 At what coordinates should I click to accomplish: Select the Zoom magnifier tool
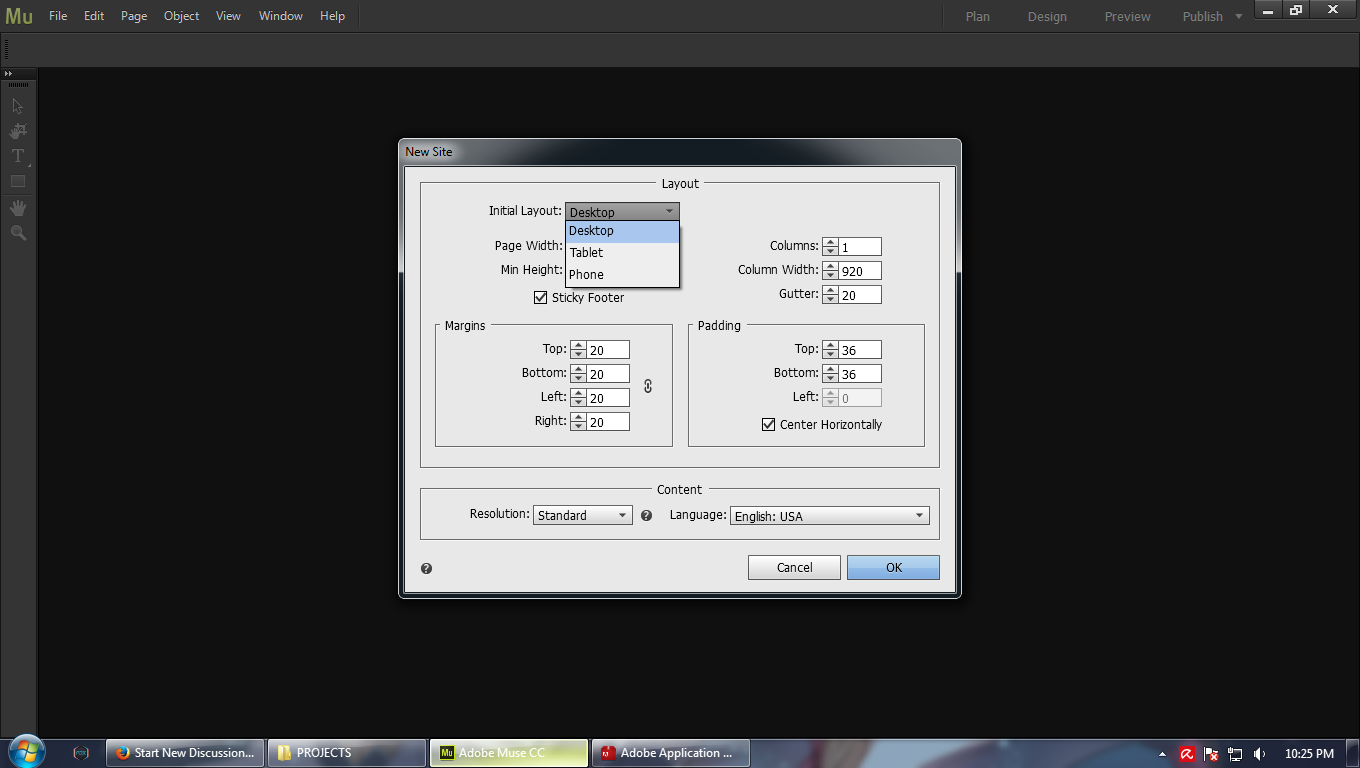click(18, 233)
